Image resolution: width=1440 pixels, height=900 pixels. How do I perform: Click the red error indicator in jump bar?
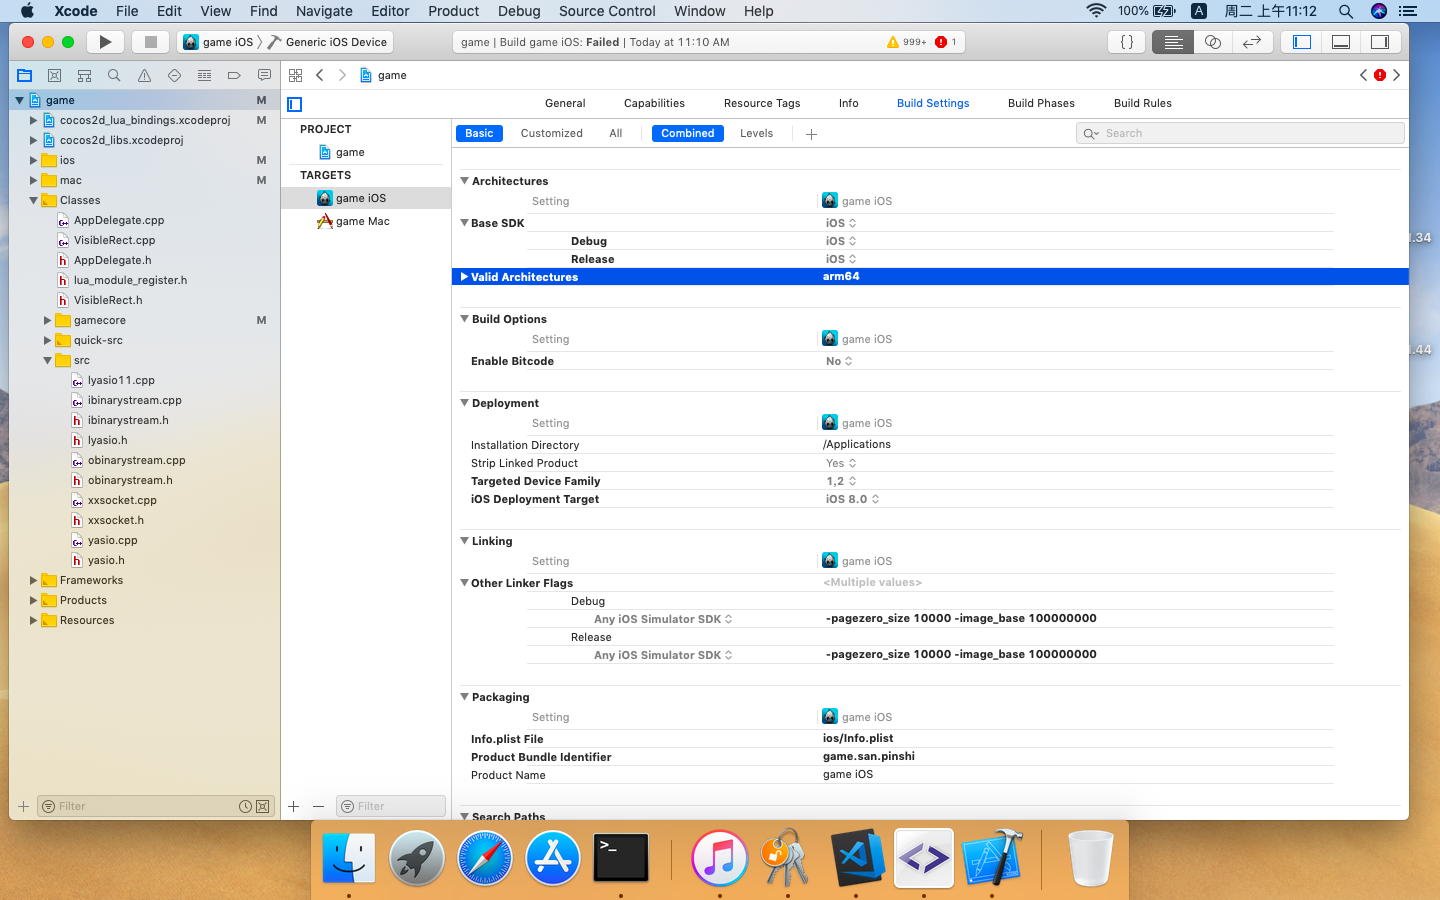(x=1380, y=75)
